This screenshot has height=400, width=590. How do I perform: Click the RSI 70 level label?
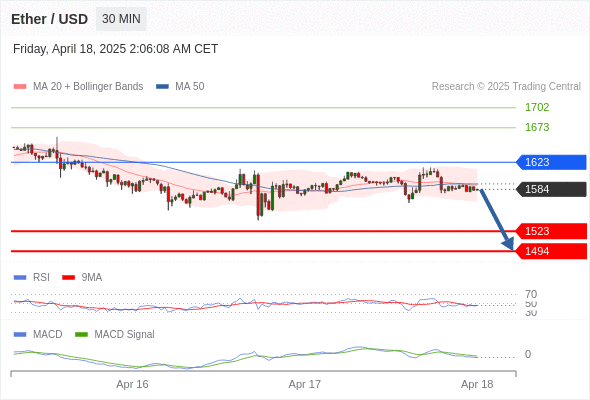[x=531, y=294]
